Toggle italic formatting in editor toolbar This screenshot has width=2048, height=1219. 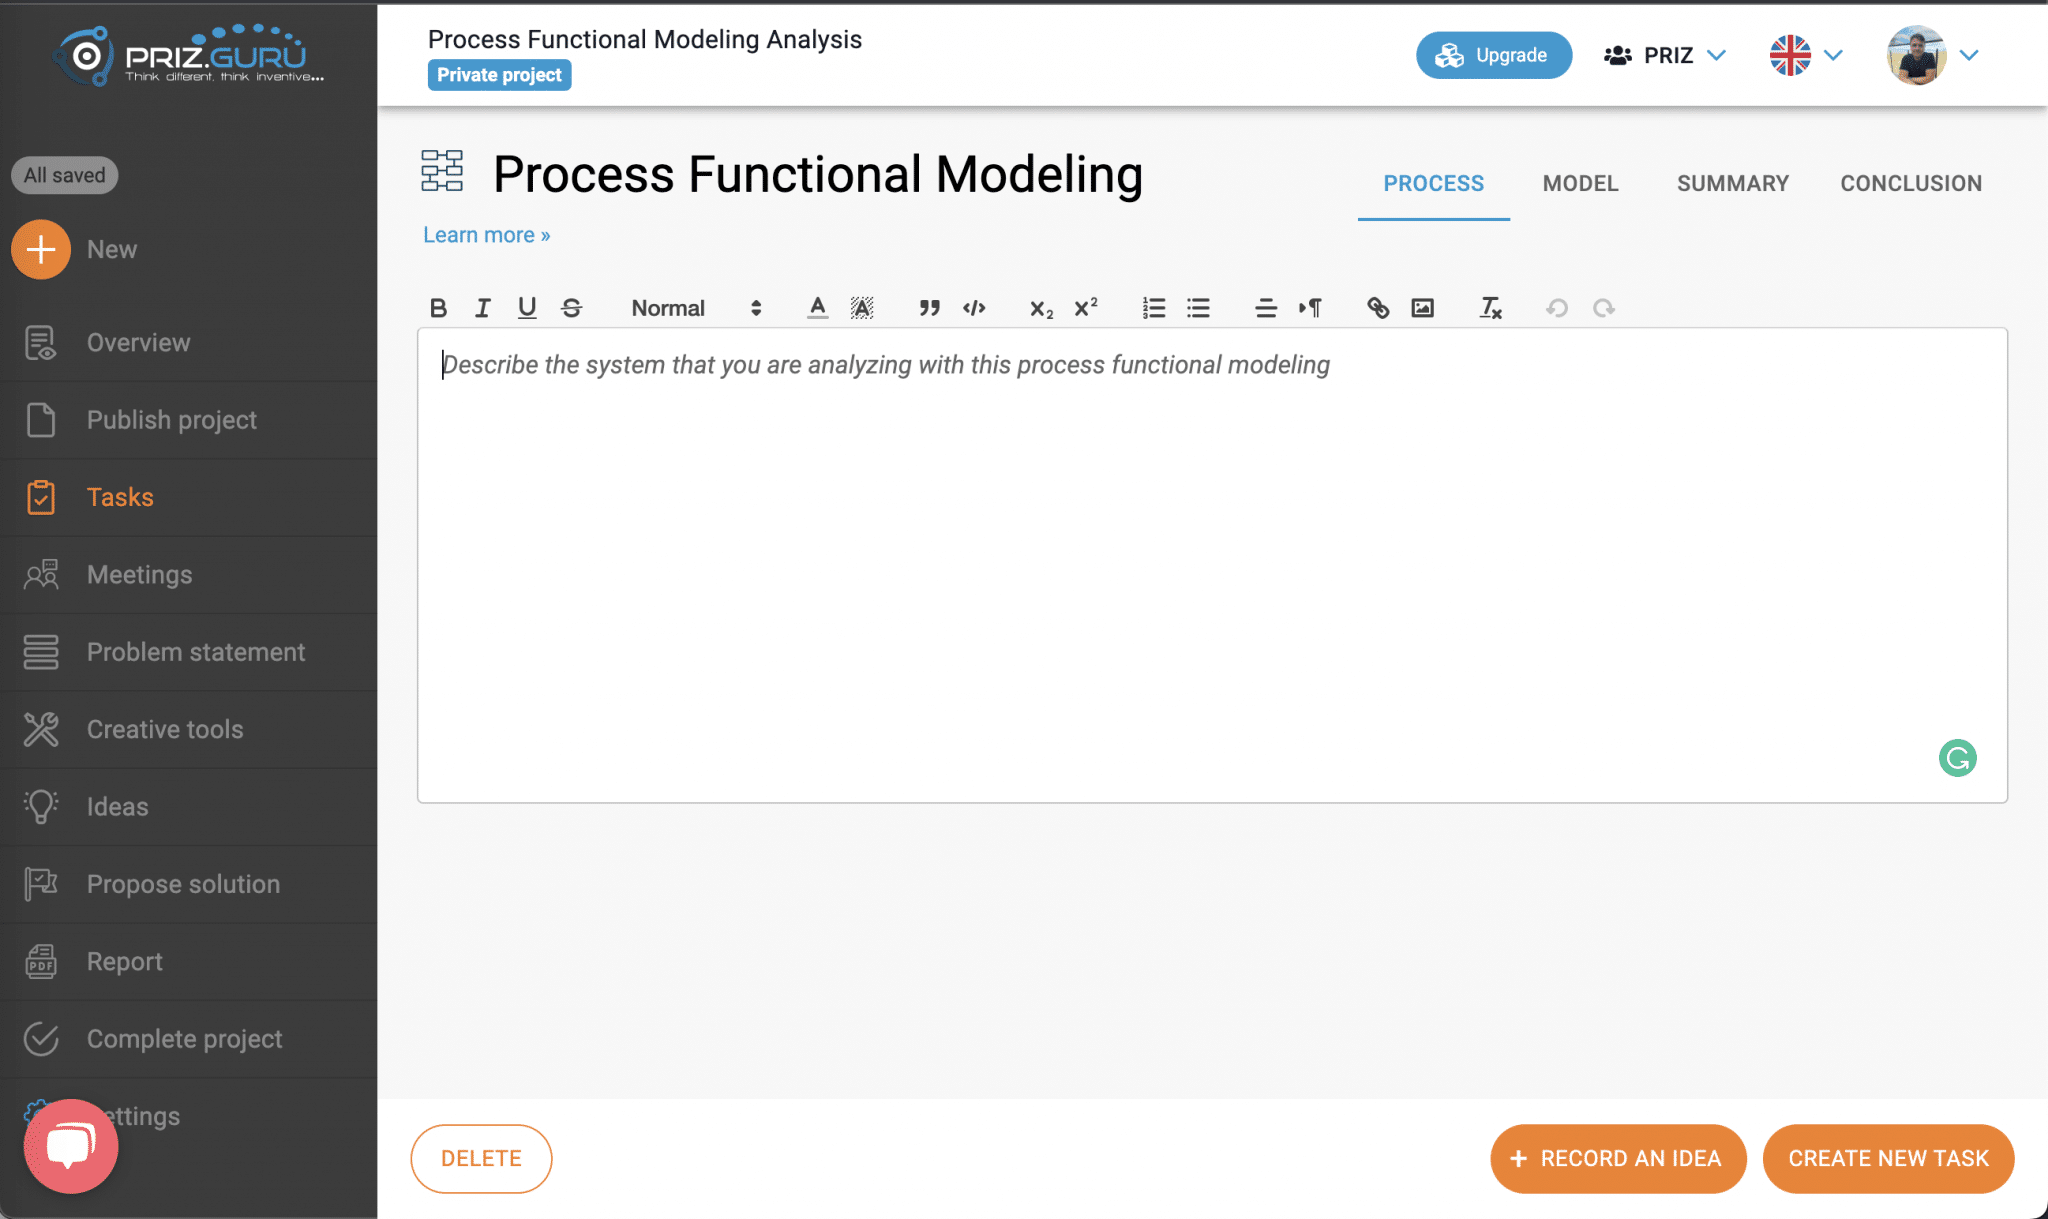(483, 308)
